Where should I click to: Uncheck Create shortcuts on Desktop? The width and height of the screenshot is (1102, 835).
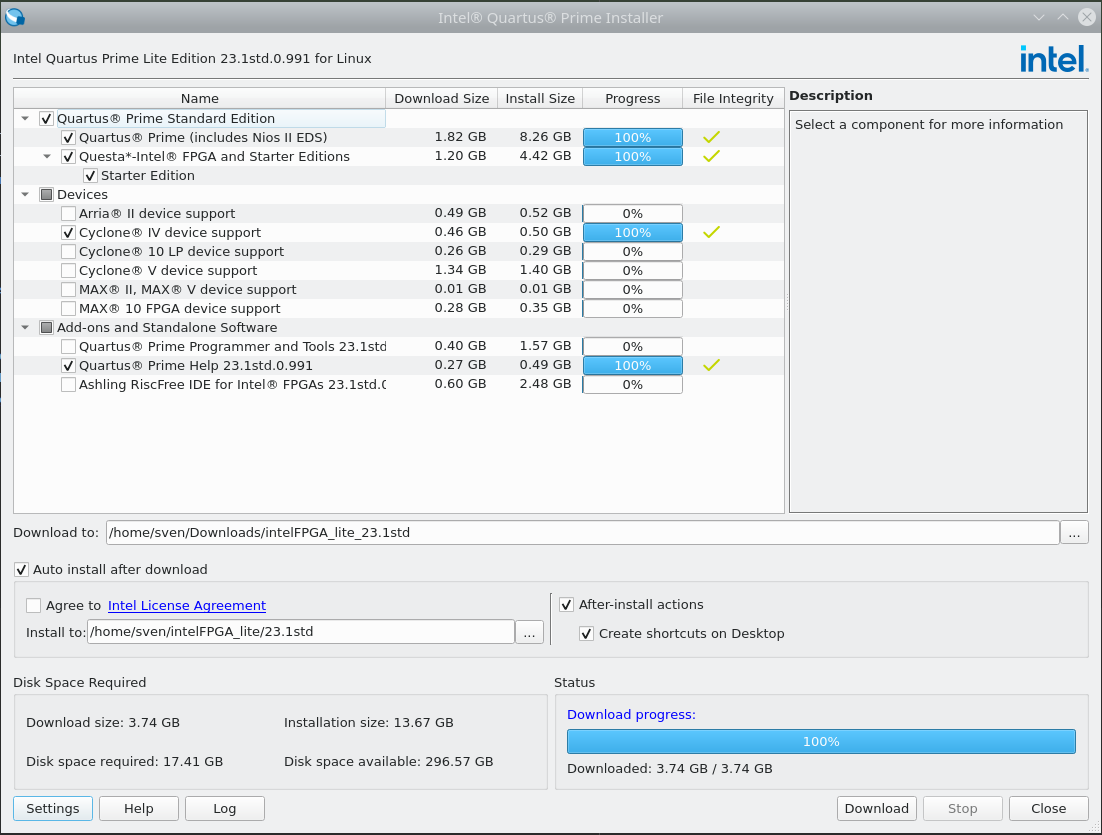coord(586,633)
